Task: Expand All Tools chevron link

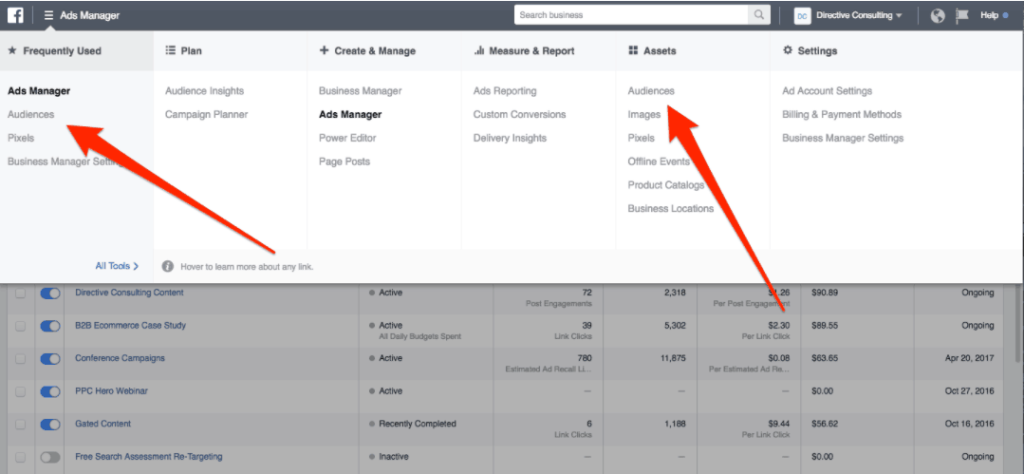Action: [x=117, y=266]
